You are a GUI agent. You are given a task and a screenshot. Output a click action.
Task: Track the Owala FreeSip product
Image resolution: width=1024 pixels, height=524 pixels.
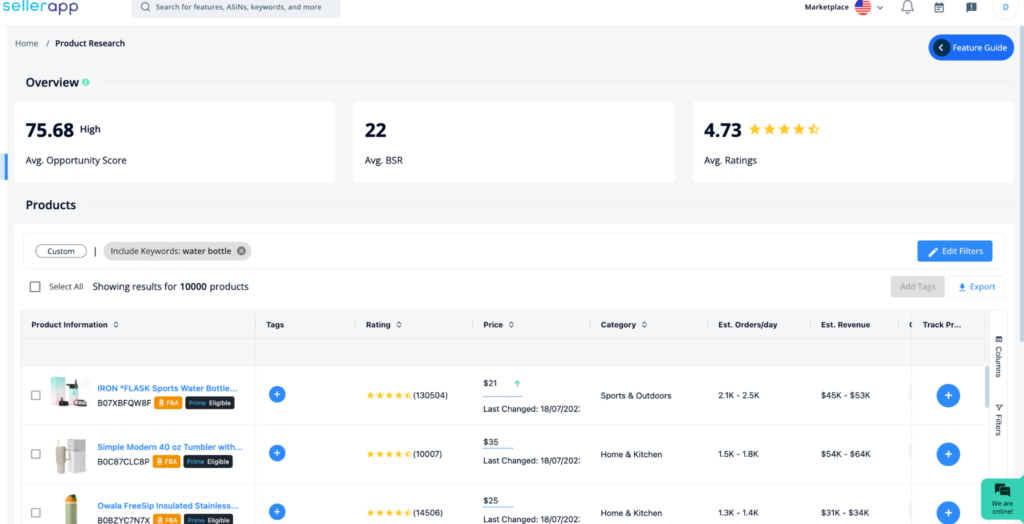tap(948, 512)
